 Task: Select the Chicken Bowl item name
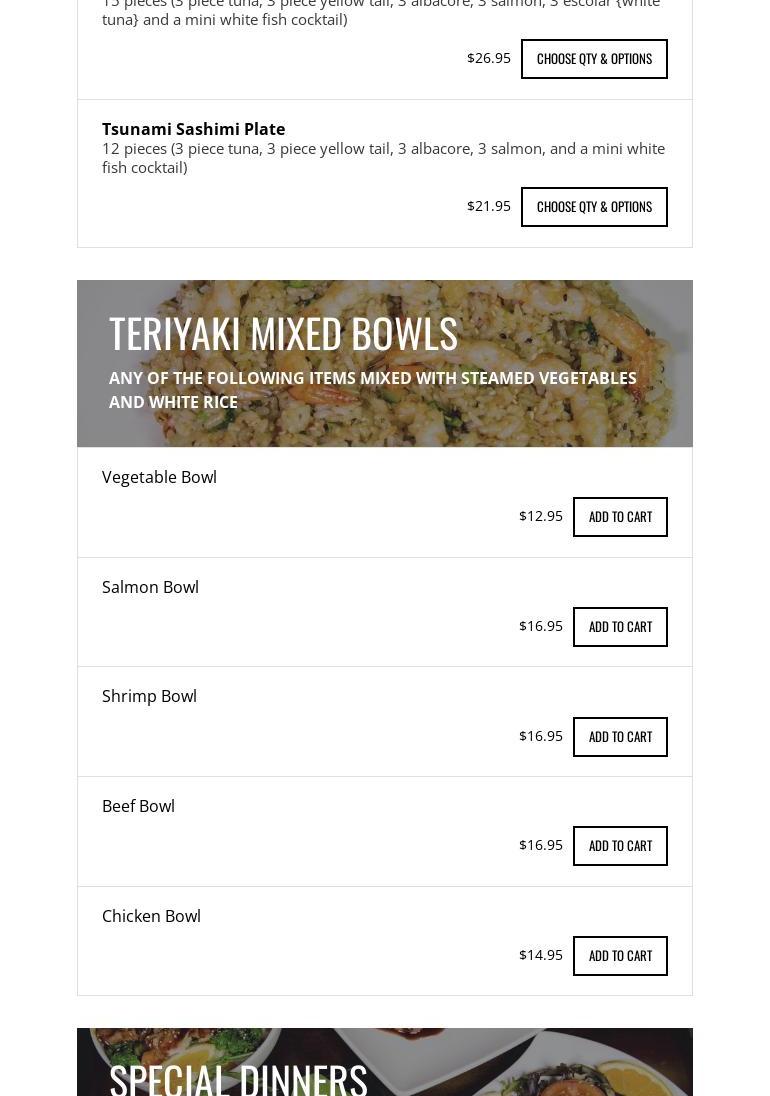[151, 916]
